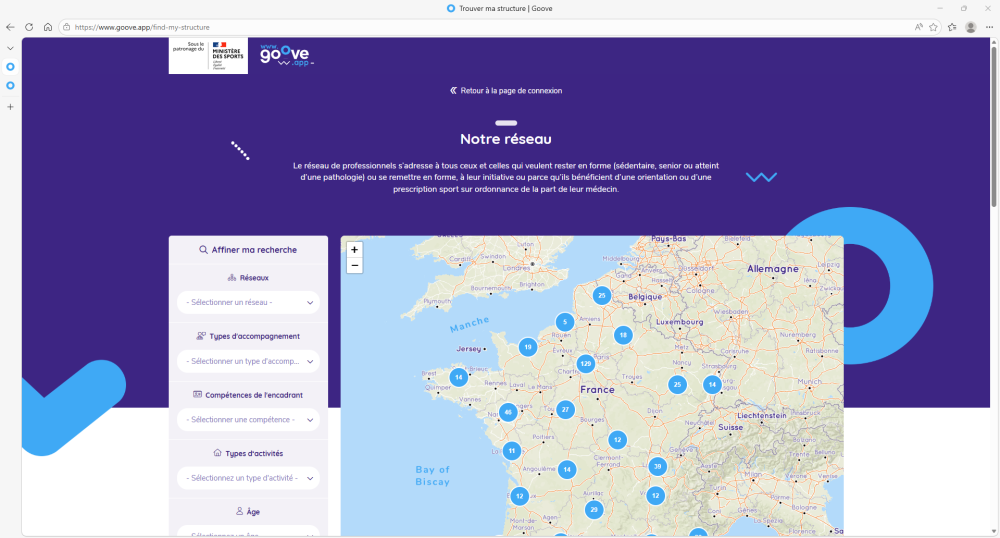1000x538 pixels.
Task: Click the cluster marker labeled 27
Action: [565, 410]
